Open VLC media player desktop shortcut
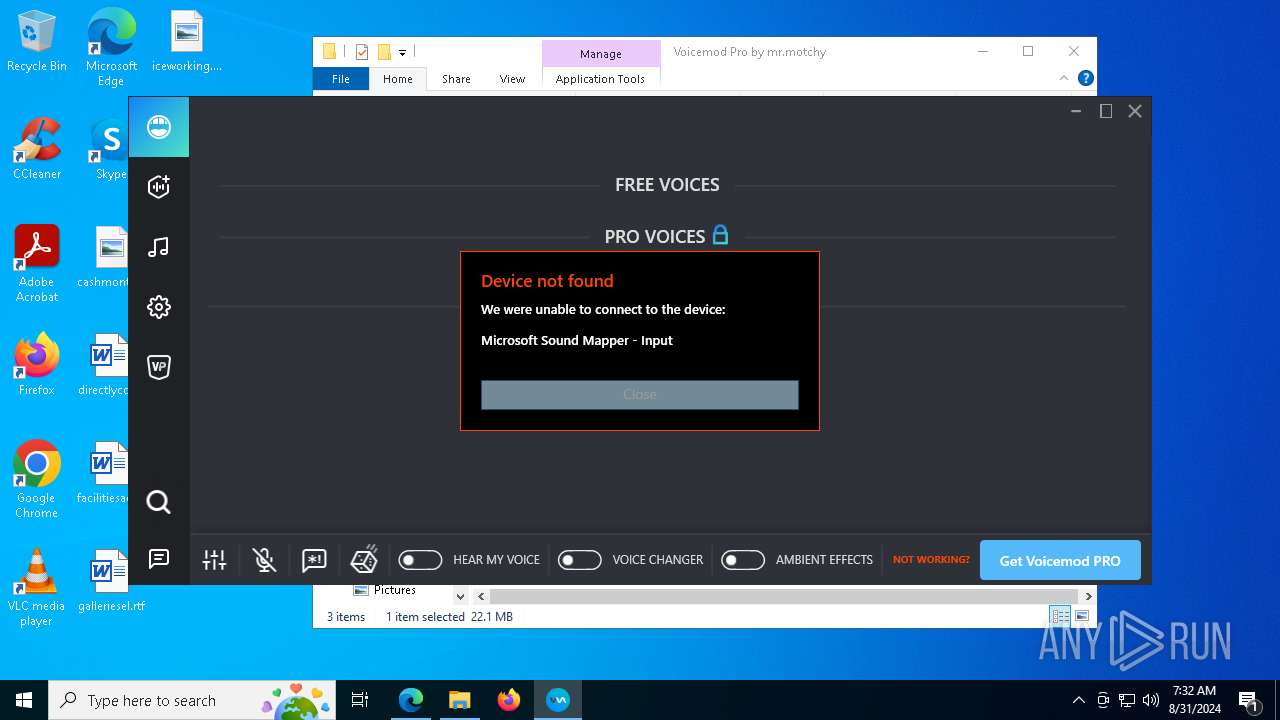 37,588
